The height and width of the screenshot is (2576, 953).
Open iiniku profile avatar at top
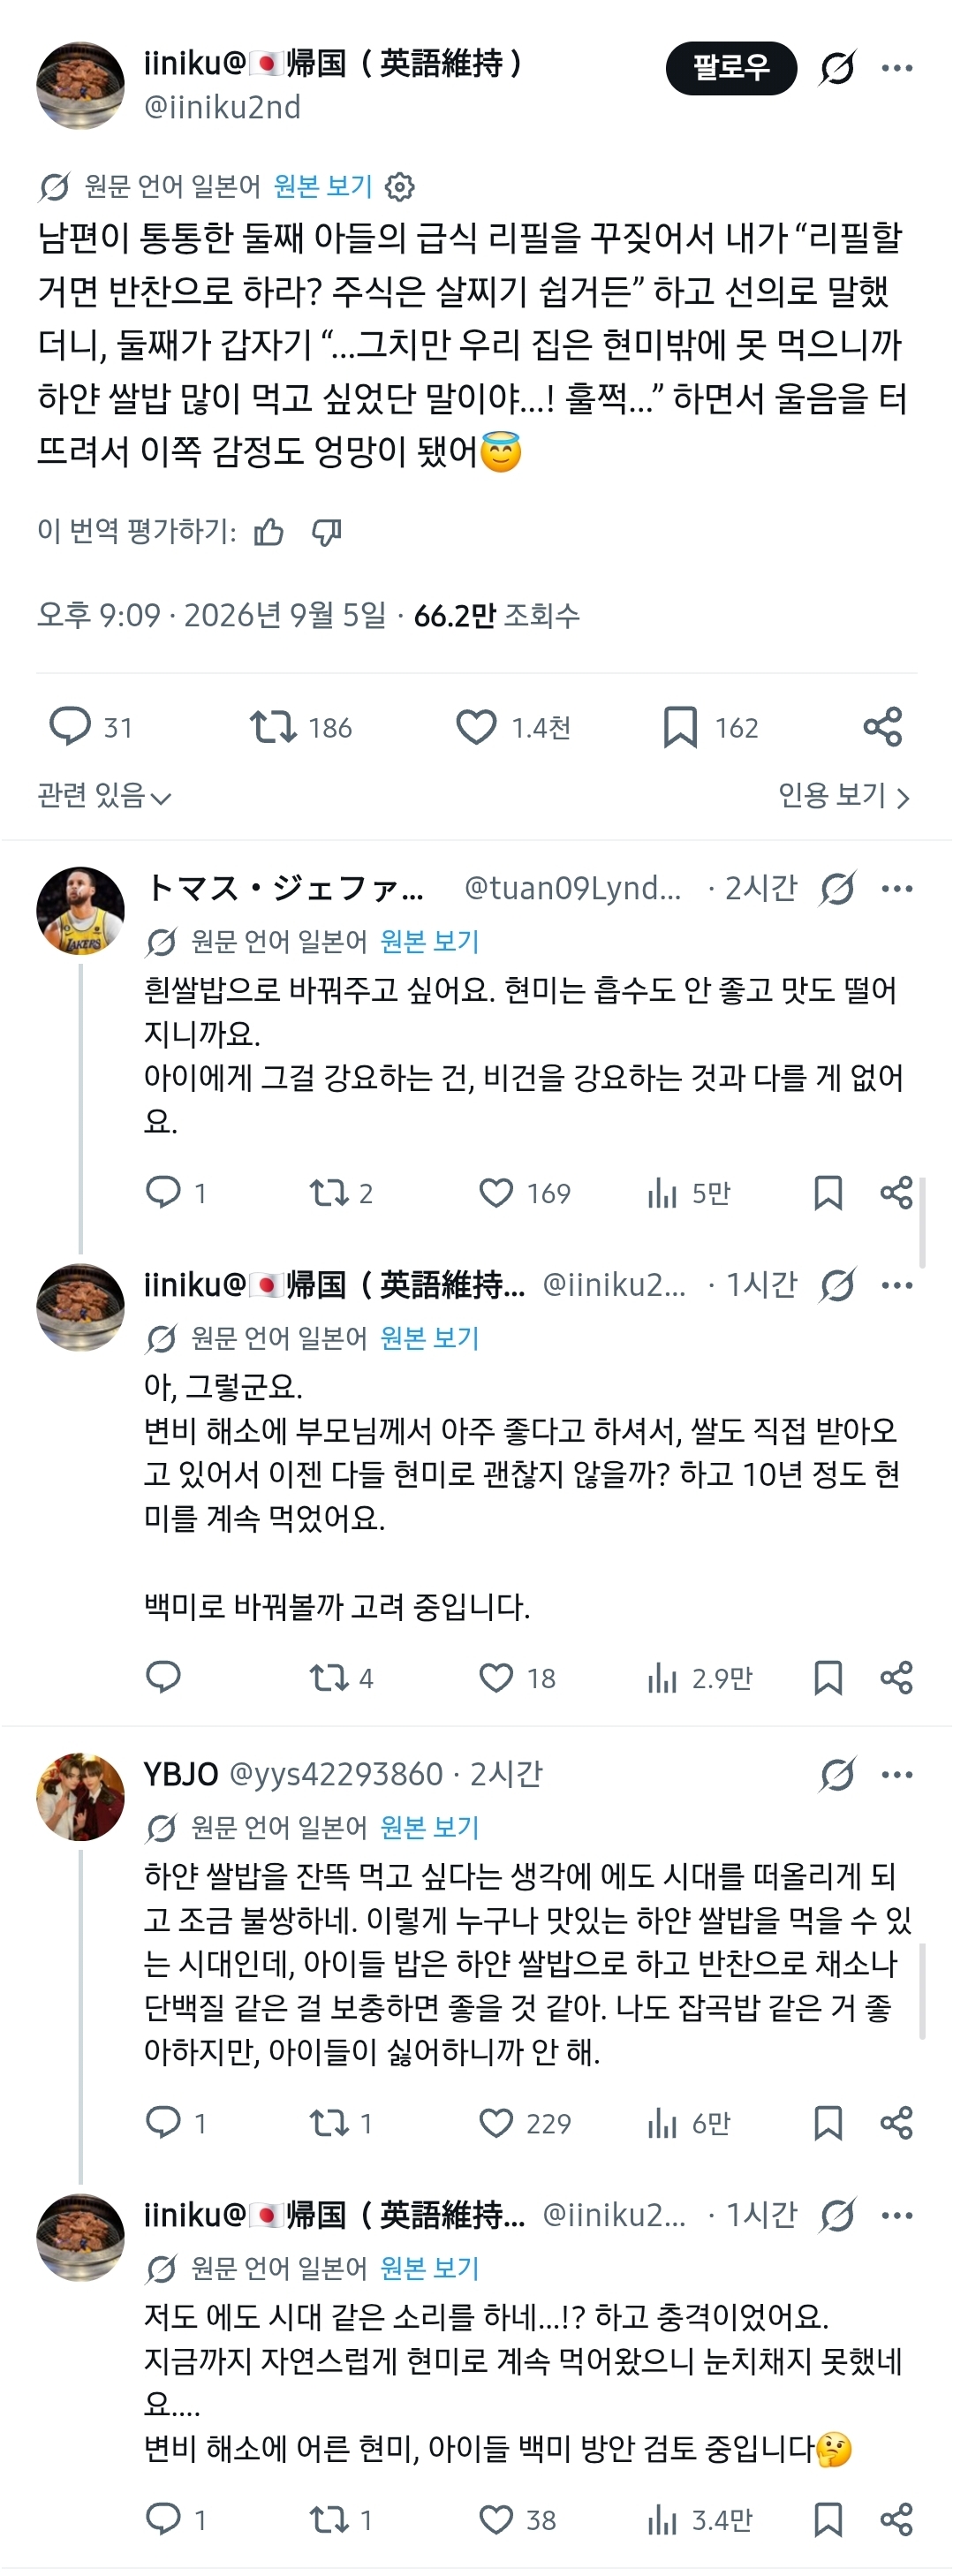tap(80, 86)
